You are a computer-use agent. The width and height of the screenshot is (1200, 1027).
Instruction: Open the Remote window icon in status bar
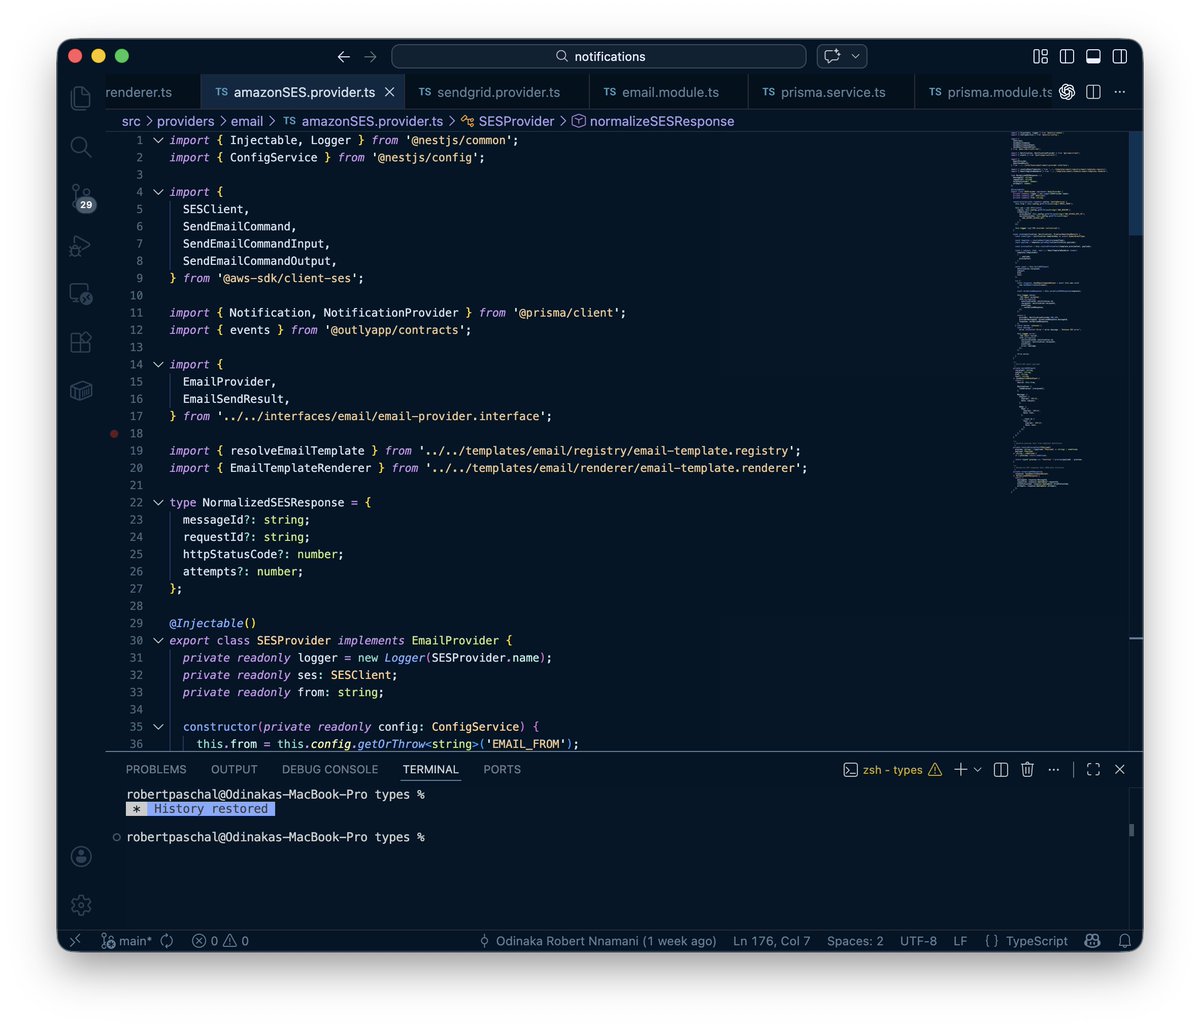(76, 941)
